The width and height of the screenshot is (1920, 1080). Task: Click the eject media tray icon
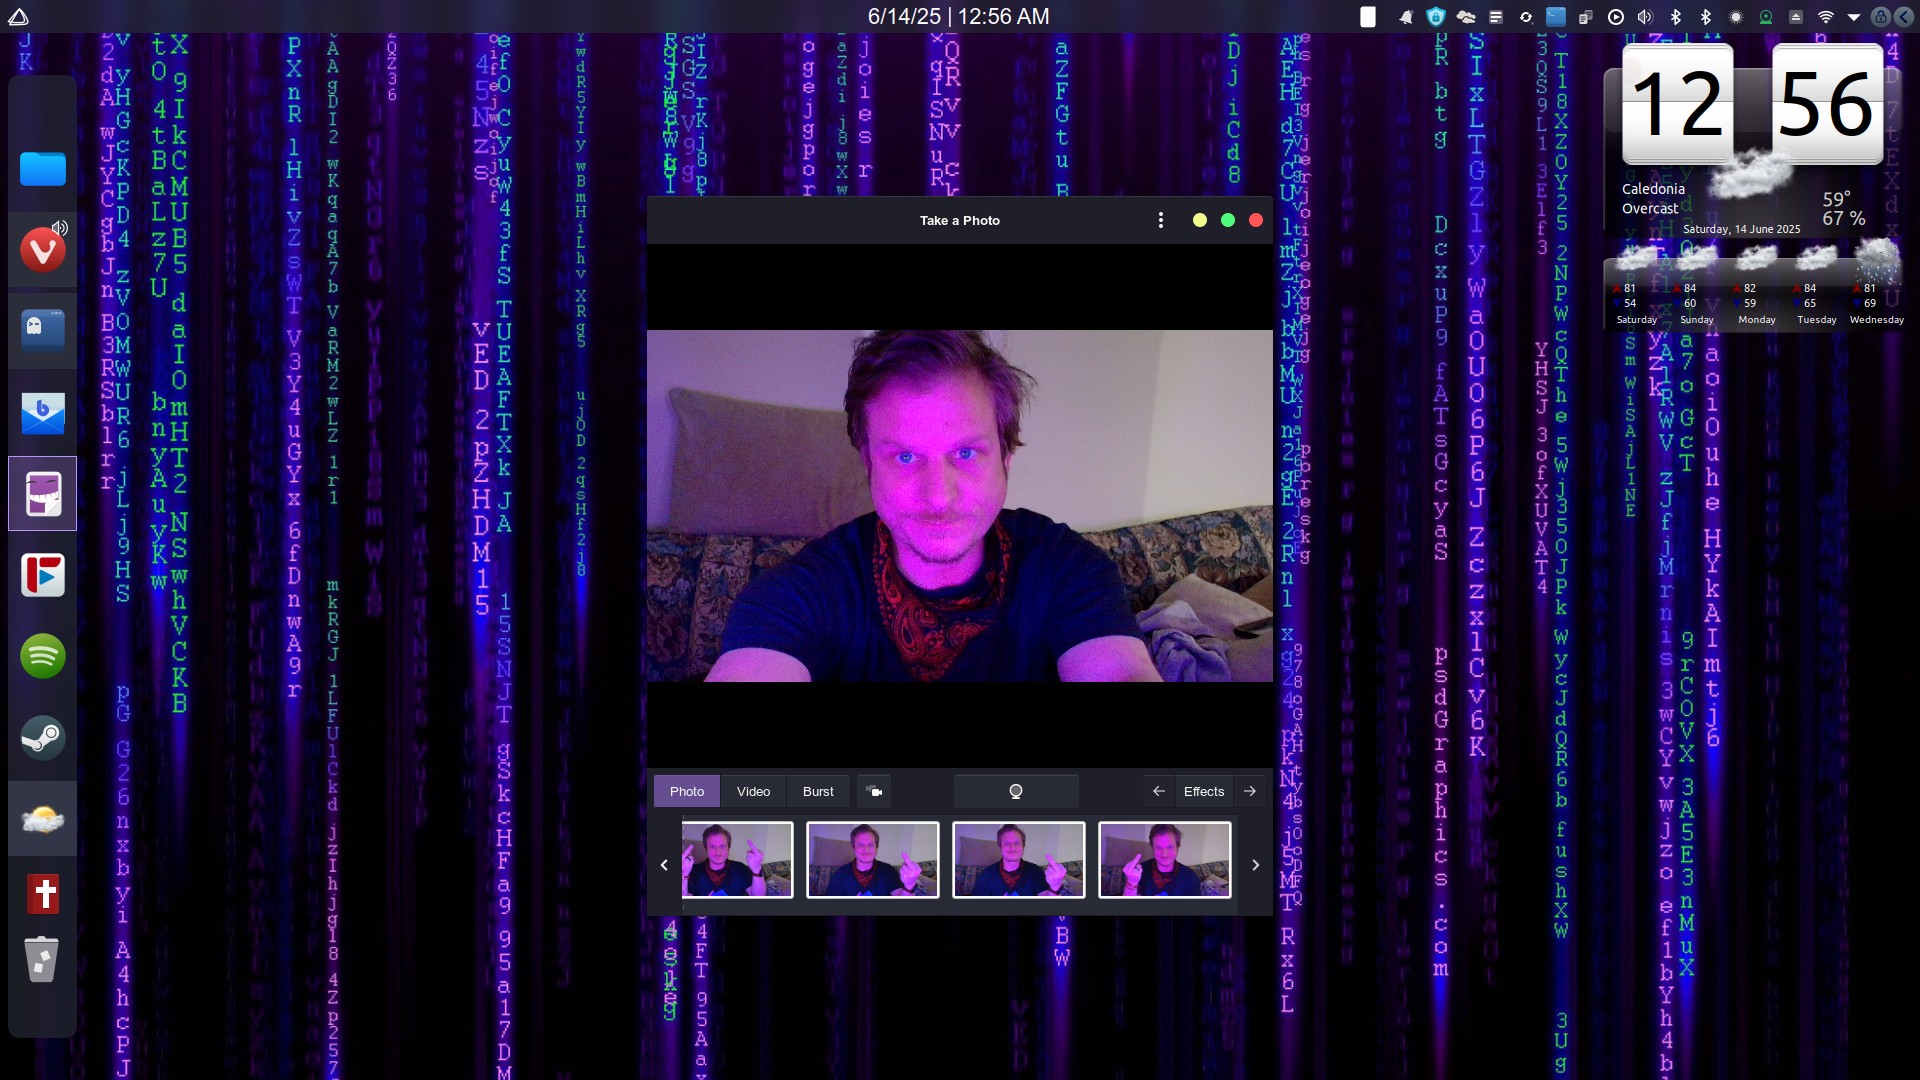pos(1796,17)
